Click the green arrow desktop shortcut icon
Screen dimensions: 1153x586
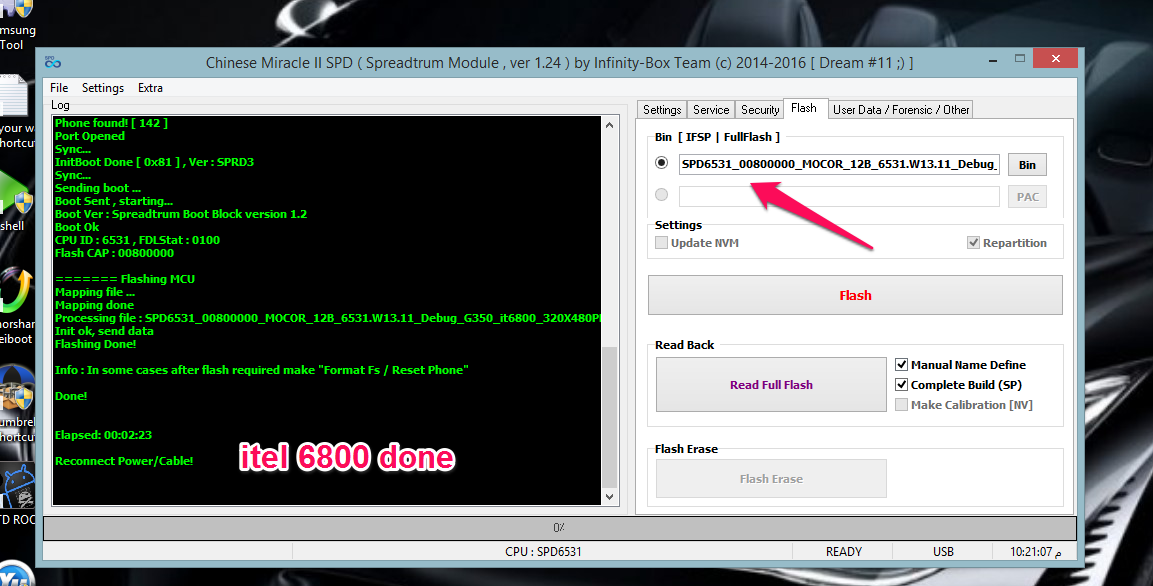point(16,290)
